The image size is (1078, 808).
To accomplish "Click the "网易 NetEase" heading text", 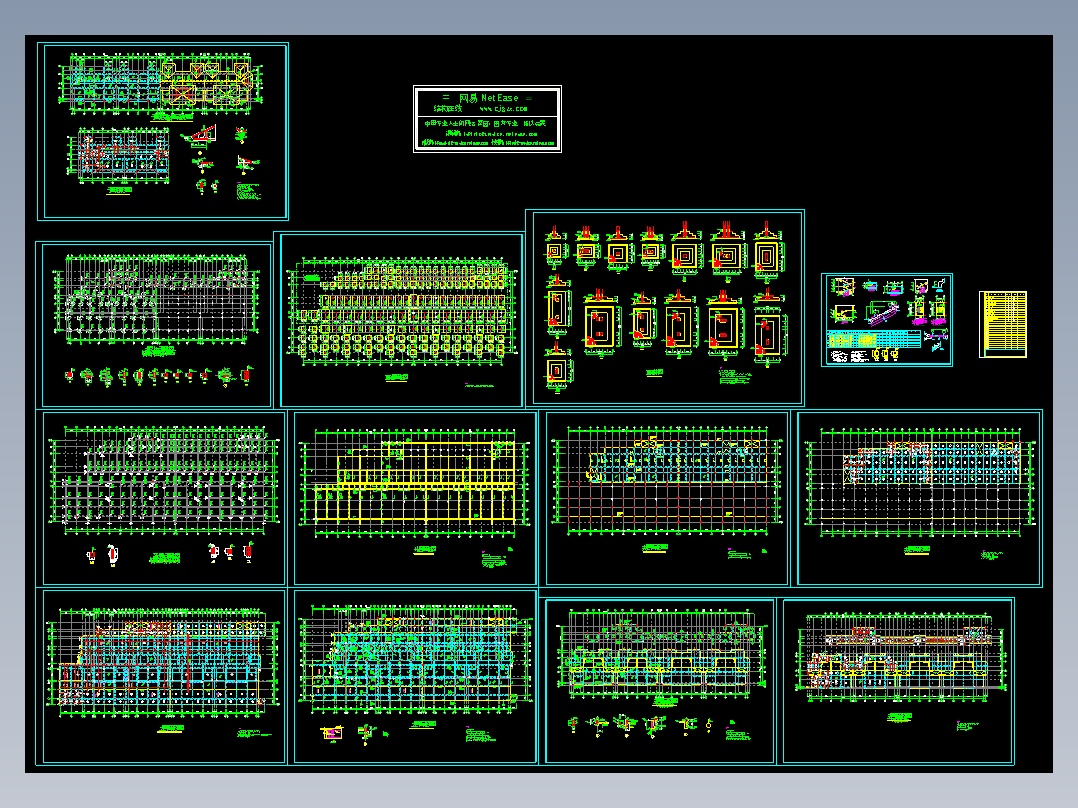I will click(x=488, y=98).
